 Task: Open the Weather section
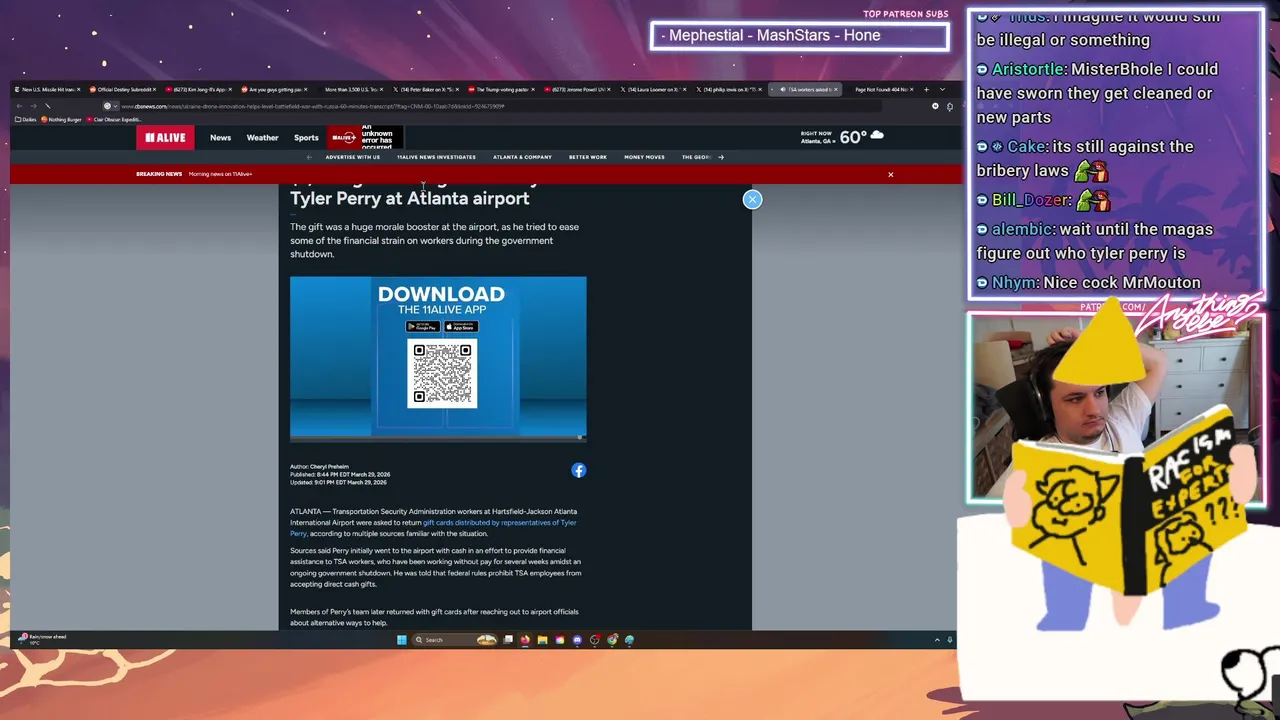(262, 138)
